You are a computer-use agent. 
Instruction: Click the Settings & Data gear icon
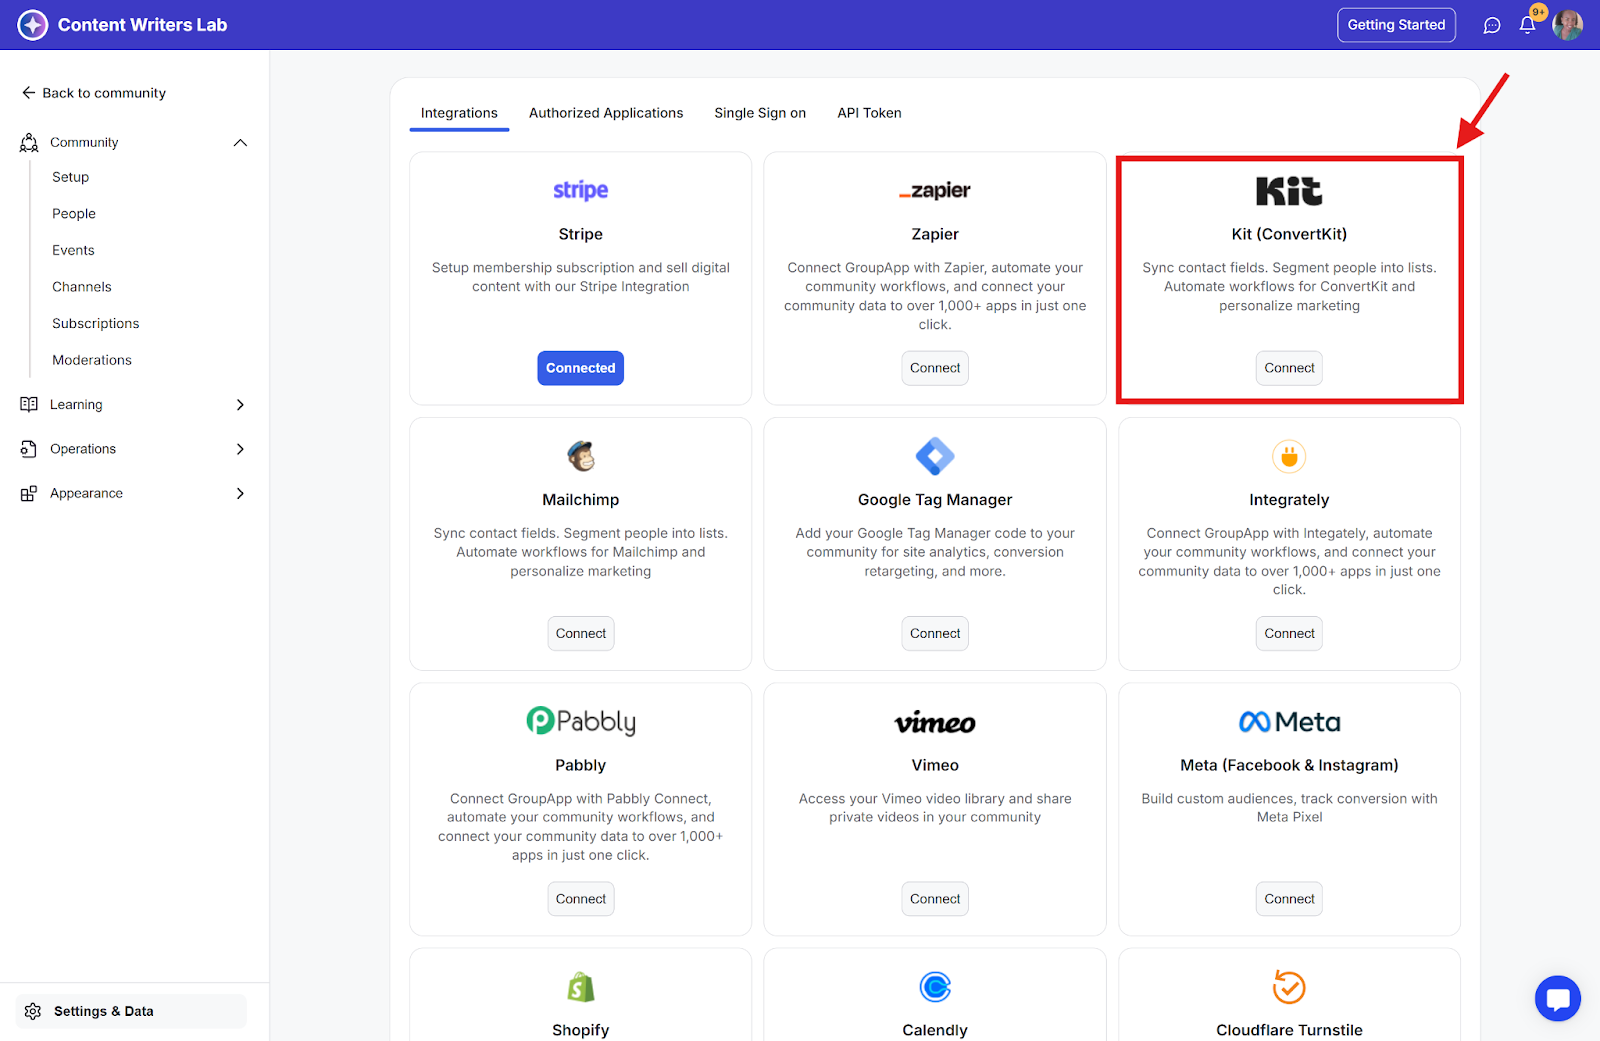tap(33, 1012)
